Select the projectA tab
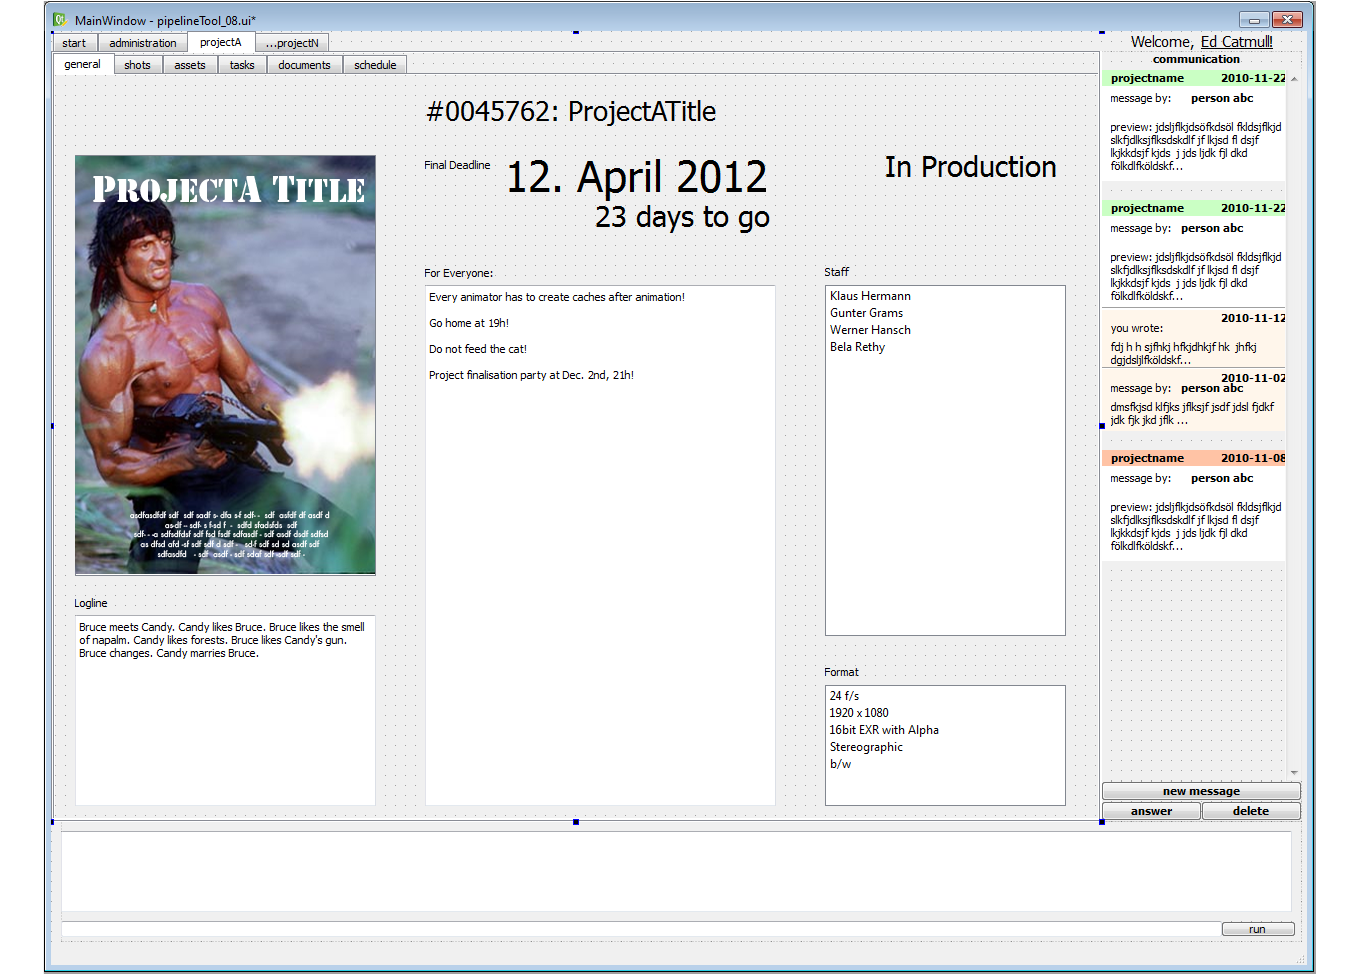1360x976 pixels. (221, 42)
